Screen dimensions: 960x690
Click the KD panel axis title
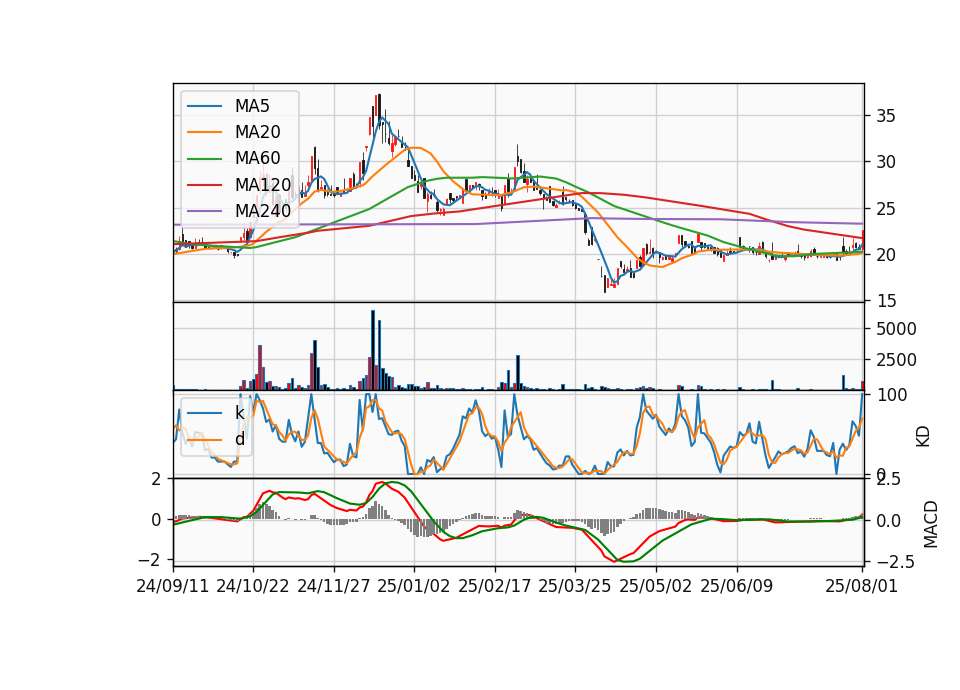(923, 437)
